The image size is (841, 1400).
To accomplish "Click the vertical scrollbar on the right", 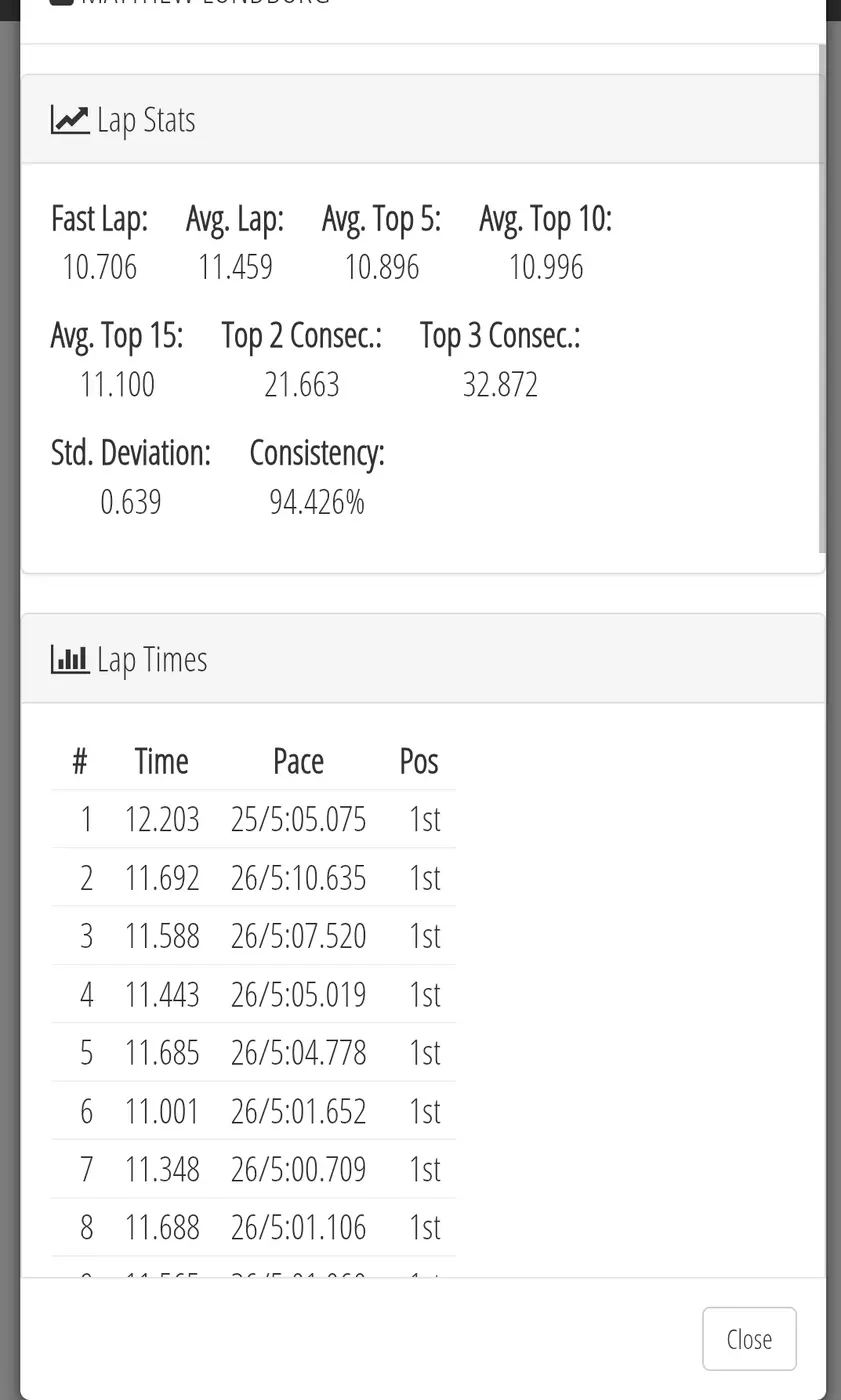I will [822, 298].
